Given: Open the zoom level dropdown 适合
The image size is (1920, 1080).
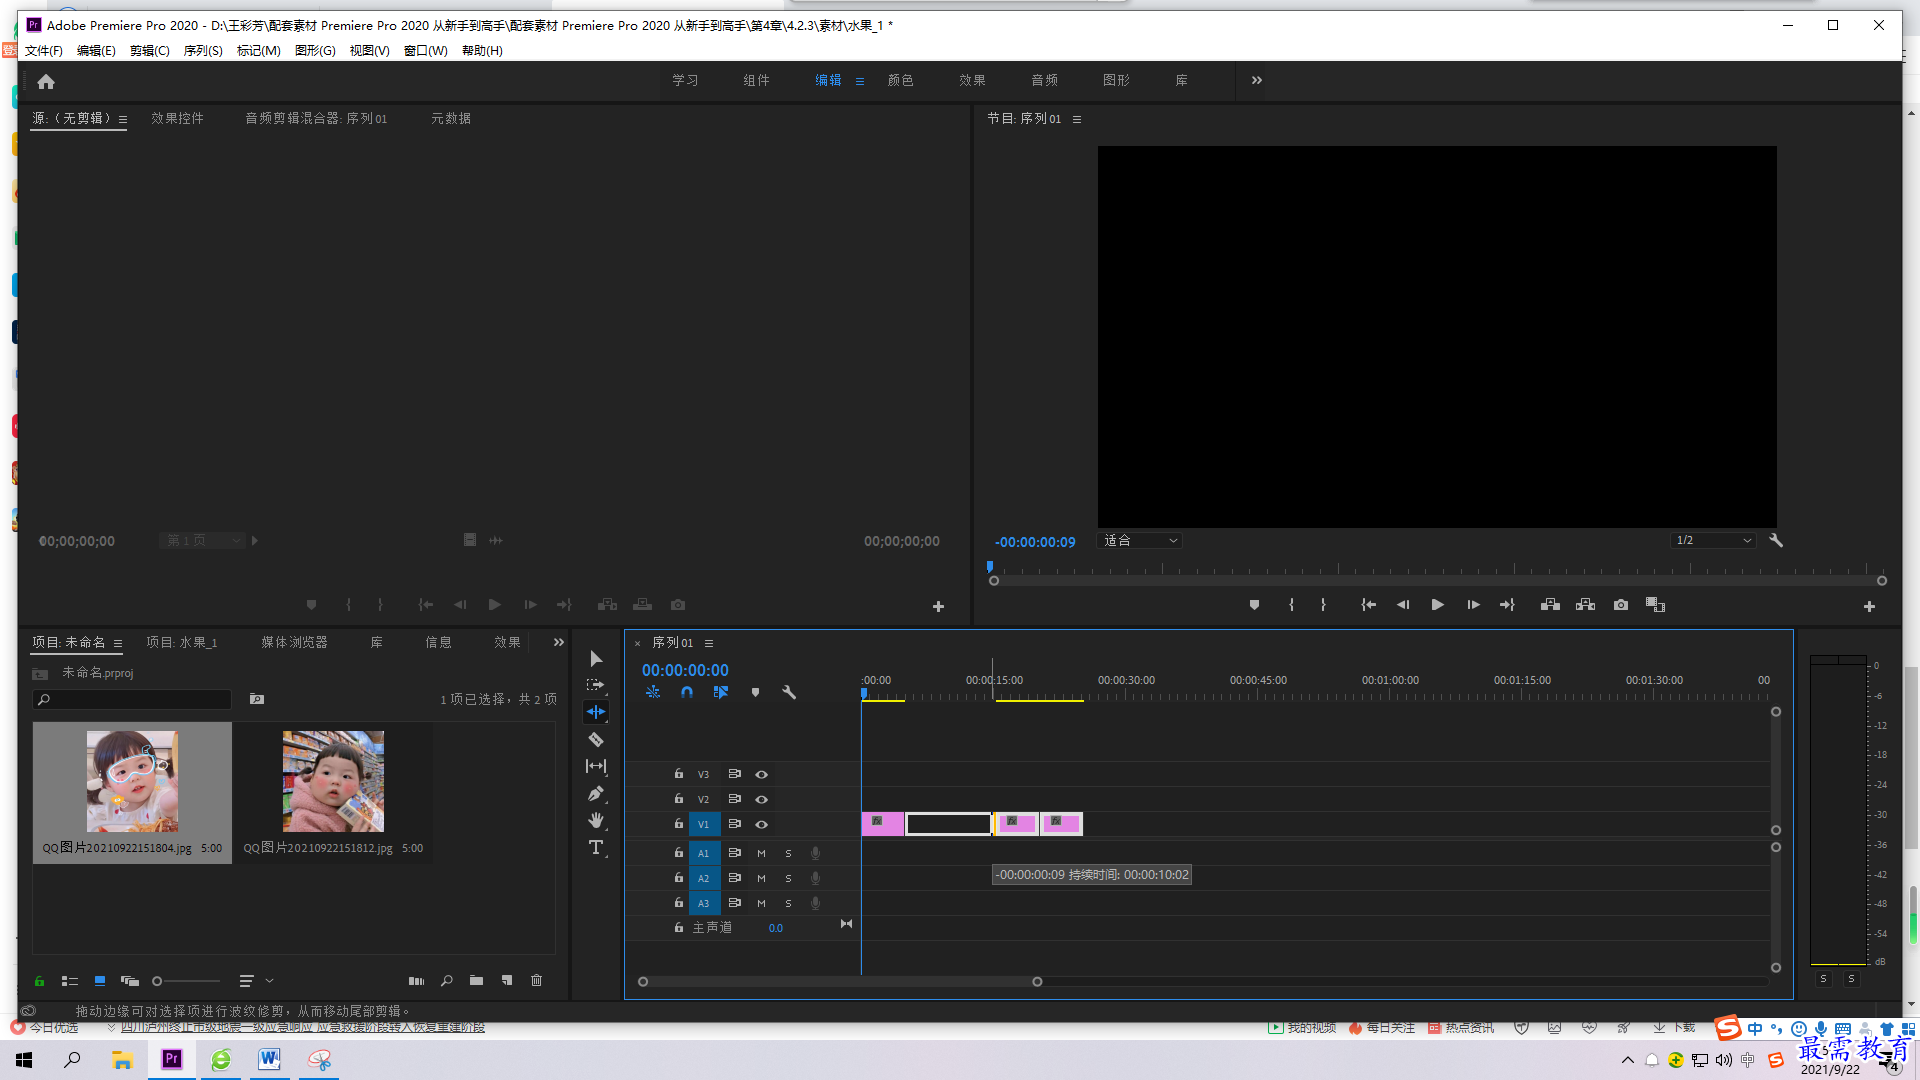Looking at the screenshot, I should point(1140,541).
